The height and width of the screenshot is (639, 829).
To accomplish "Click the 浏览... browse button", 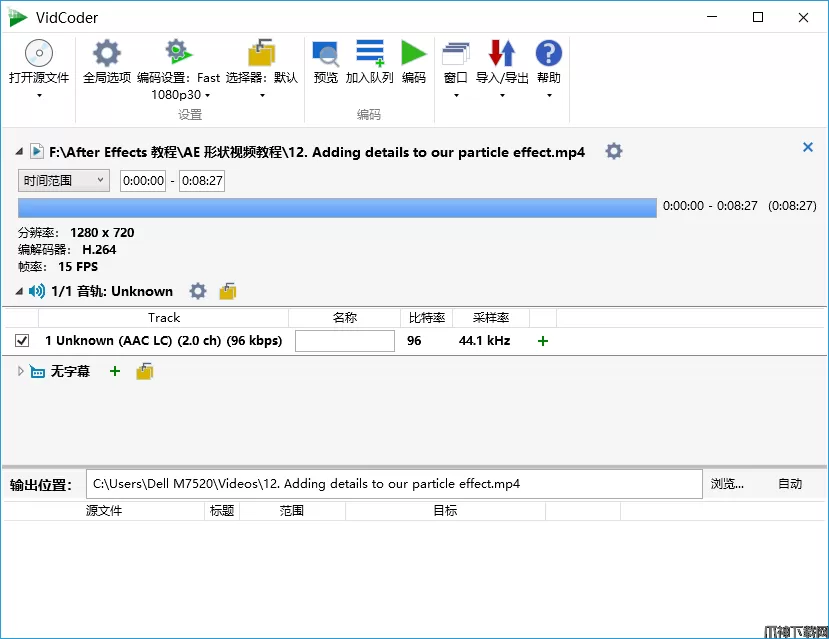I will click(x=727, y=484).
